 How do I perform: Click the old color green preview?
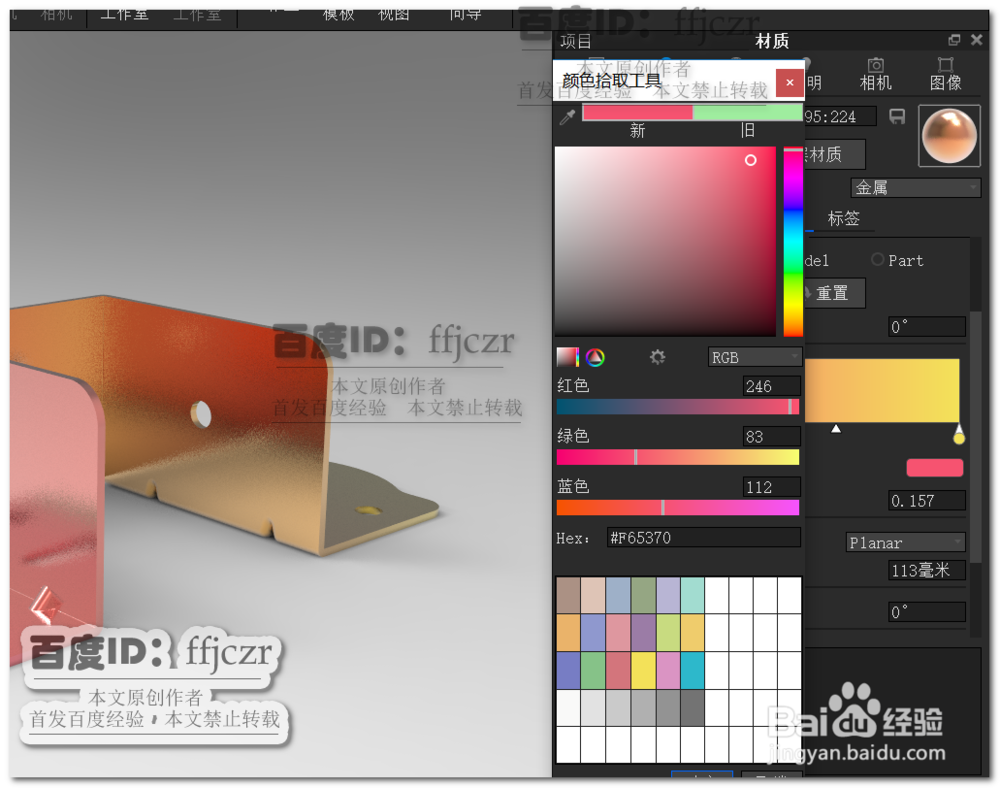[747, 113]
